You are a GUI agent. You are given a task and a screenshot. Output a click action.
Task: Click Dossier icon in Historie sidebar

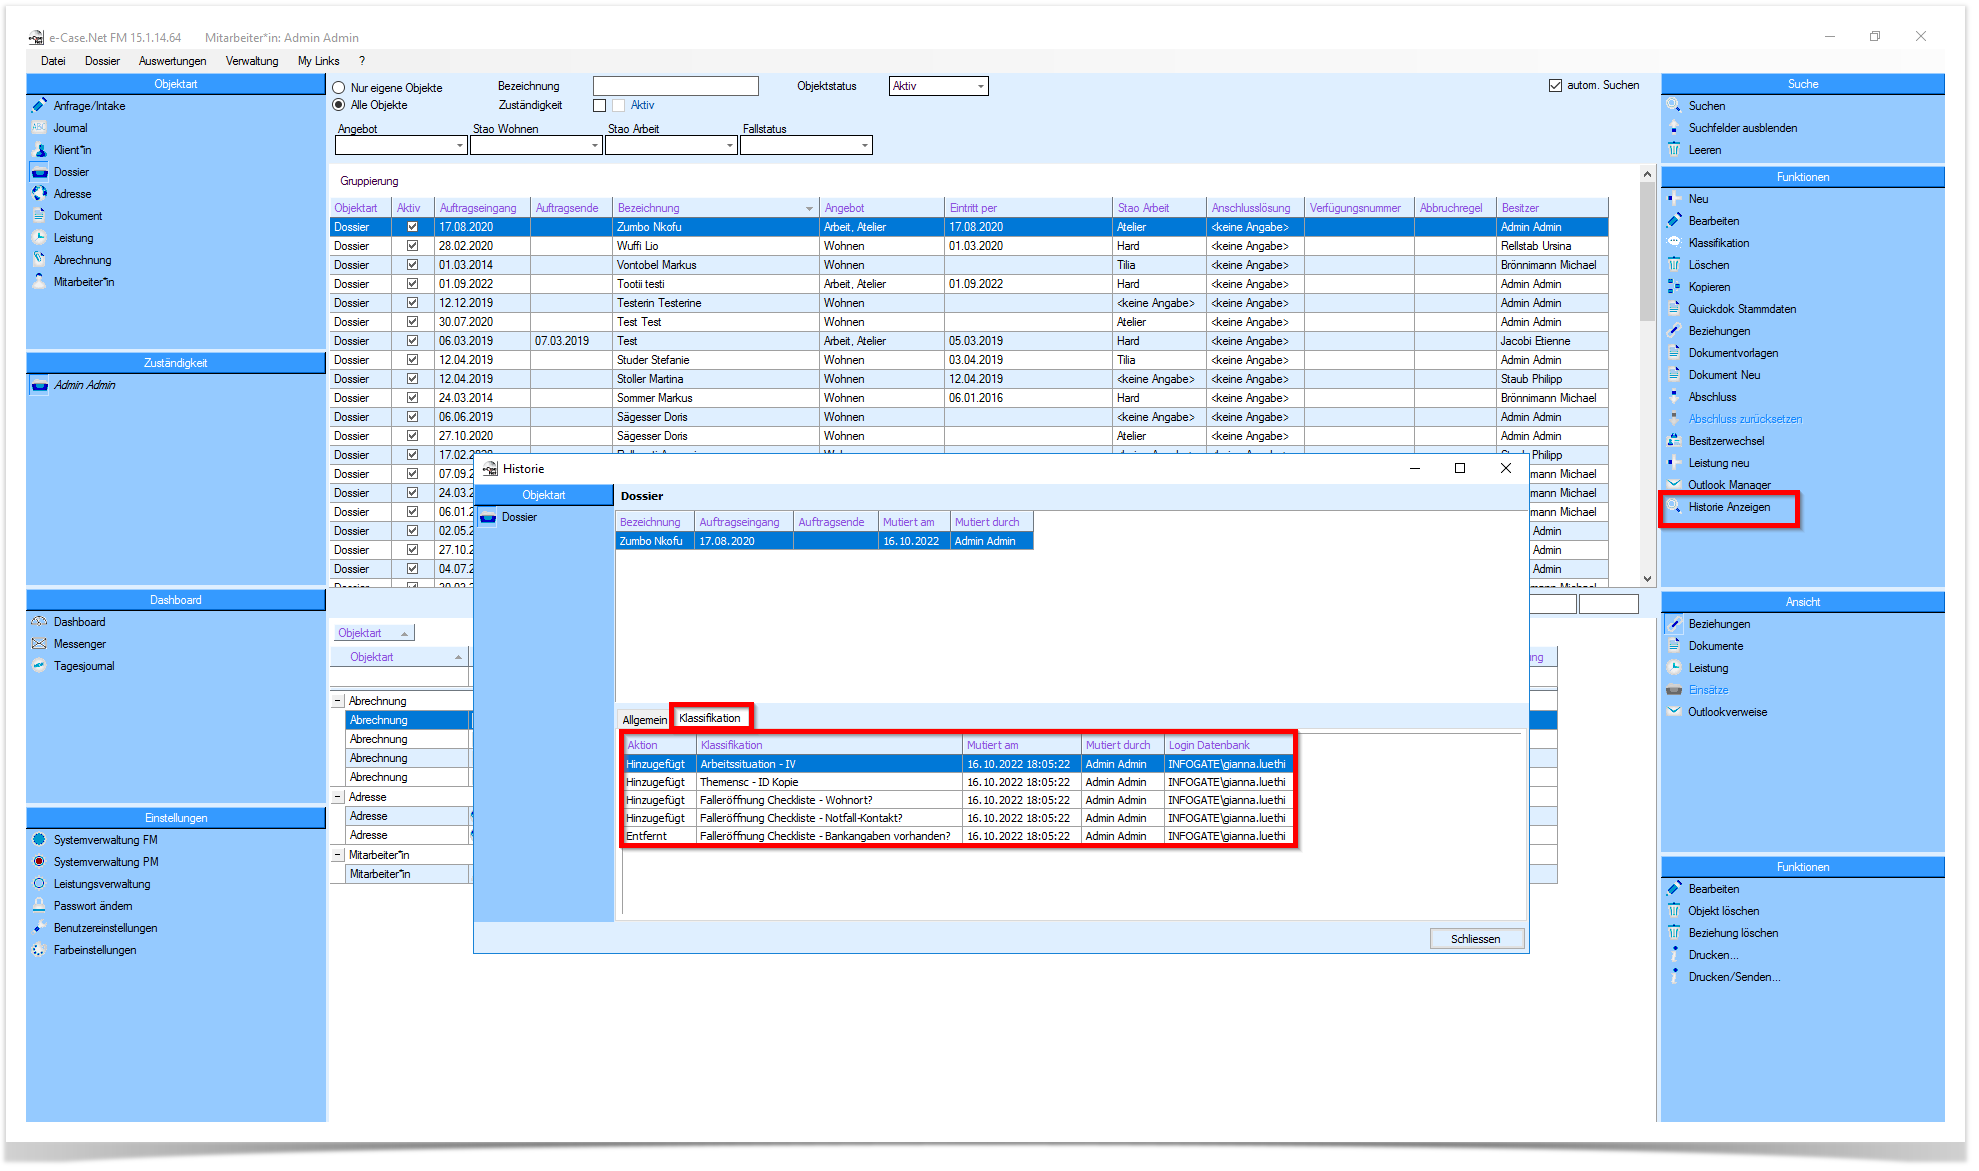pos(488,517)
